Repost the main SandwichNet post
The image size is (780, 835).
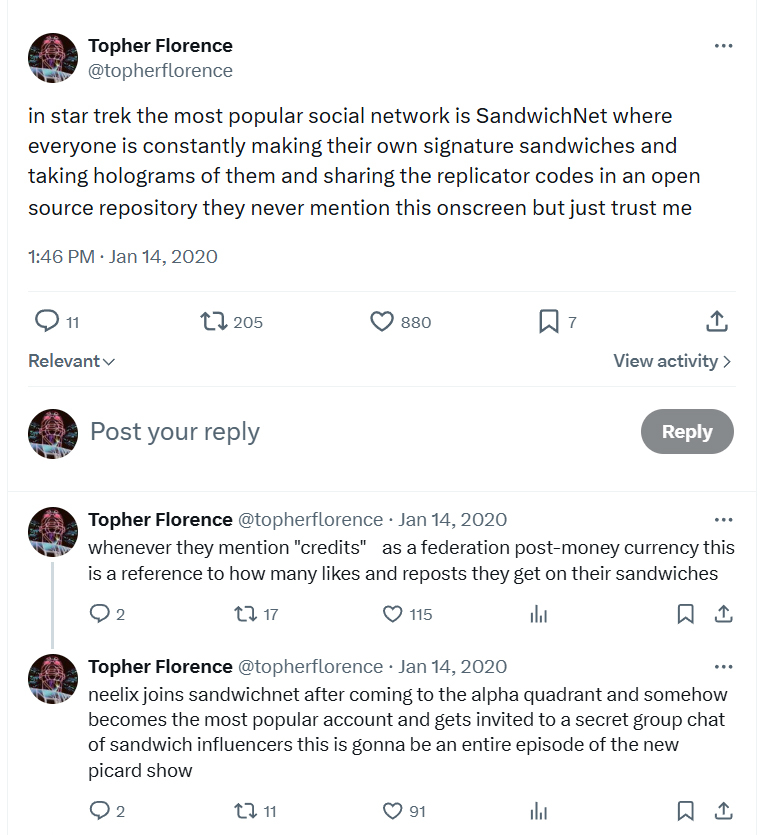pyautogui.click(x=212, y=321)
